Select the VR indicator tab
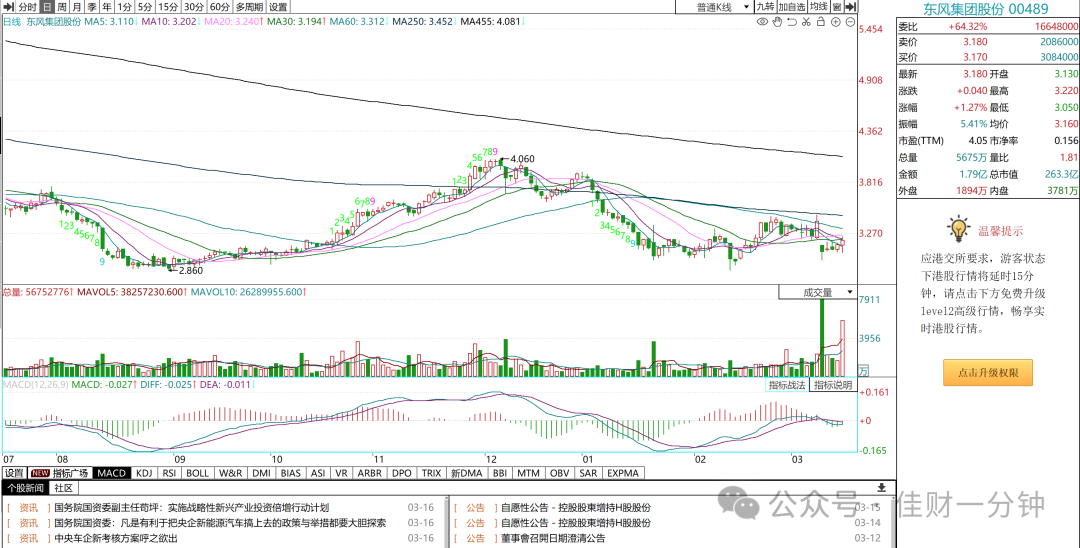Image resolution: width=1080 pixels, height=548 pixels. click(342, 474)
